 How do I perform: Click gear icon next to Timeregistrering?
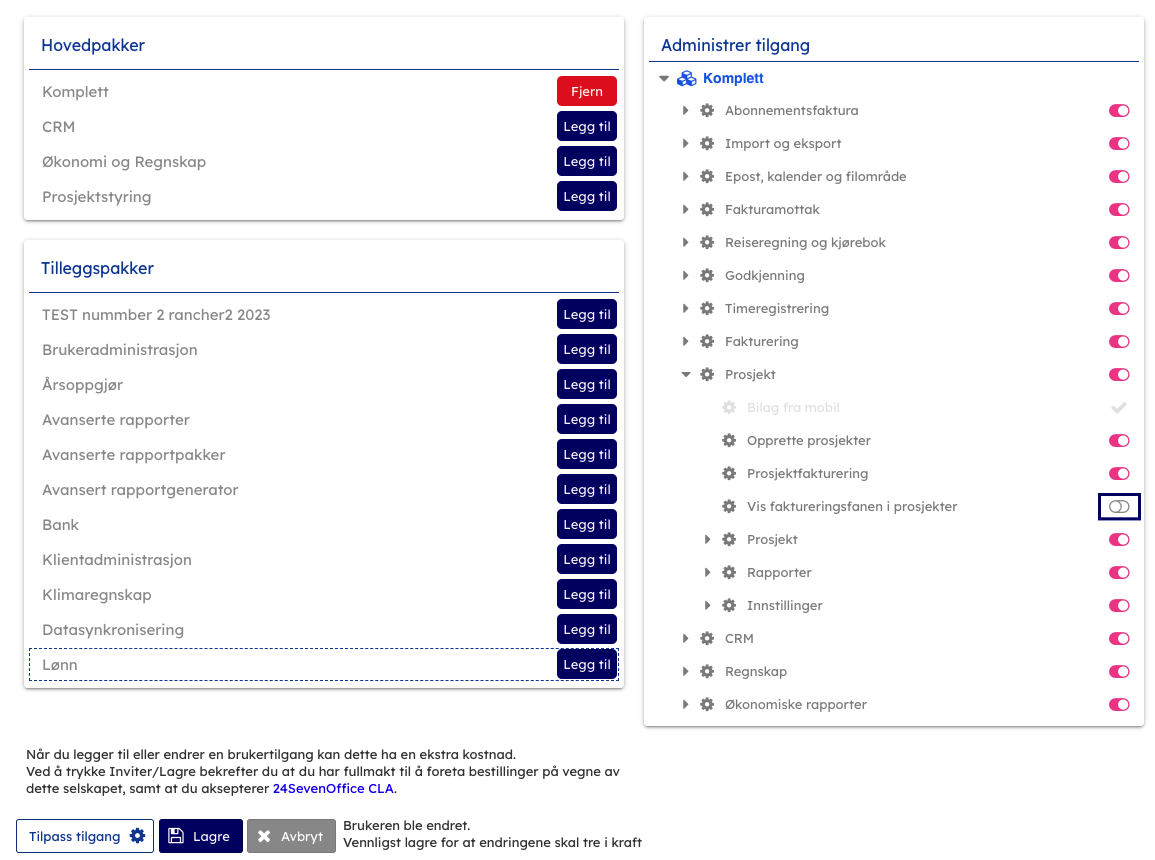(707, 309)
